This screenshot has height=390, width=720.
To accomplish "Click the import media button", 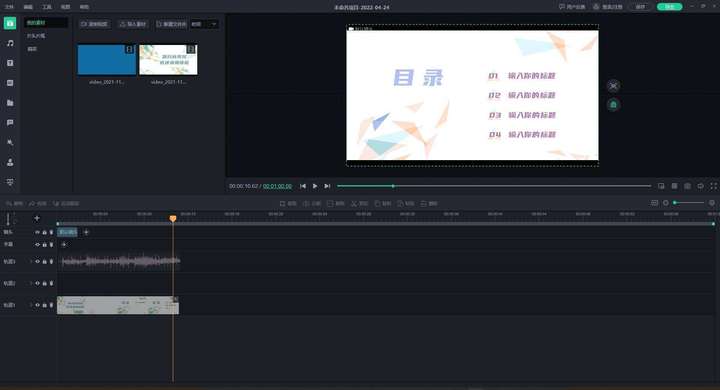I will (x=133, y=24).
